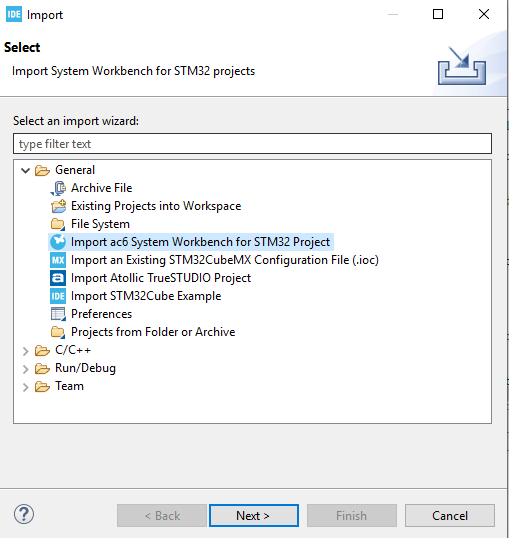Open the help question mark button
The width and height of the screenshot is (509, 538).
pyautogui.click(x=24, y=514)
